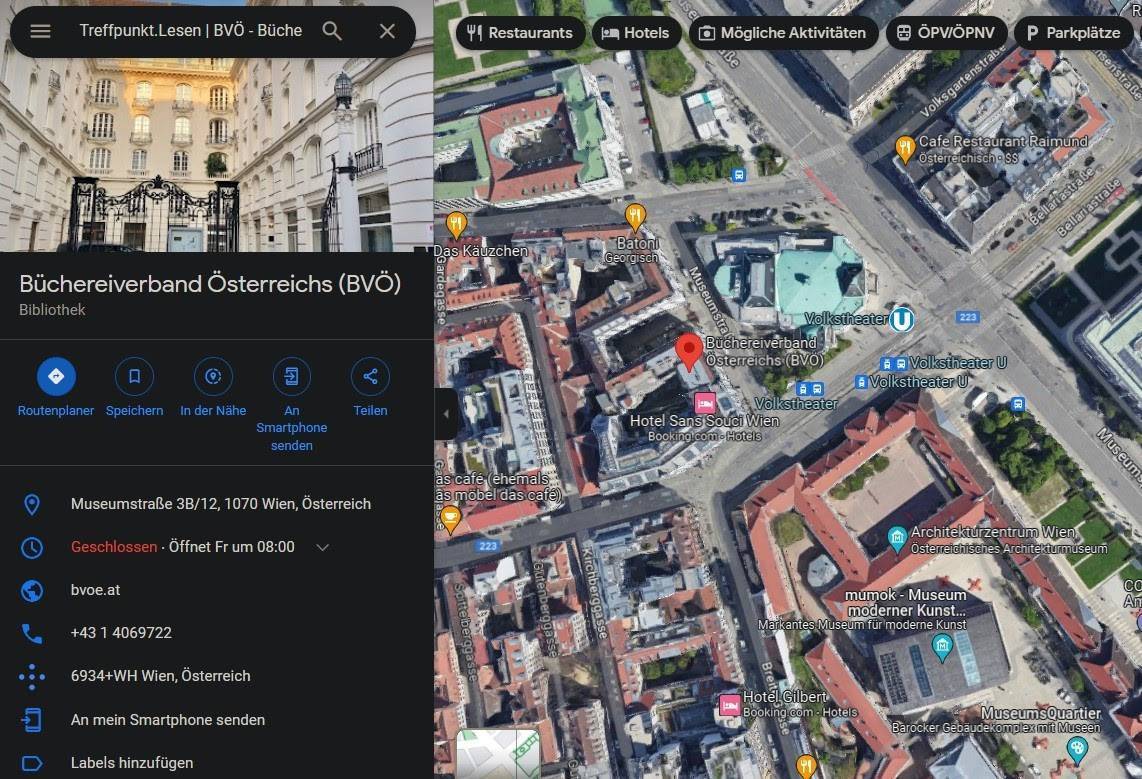This screenshot has height=779, width=1142.
Task: Click the Büchereiverband Österreichs (BVÖ) title
Action: 210,283
